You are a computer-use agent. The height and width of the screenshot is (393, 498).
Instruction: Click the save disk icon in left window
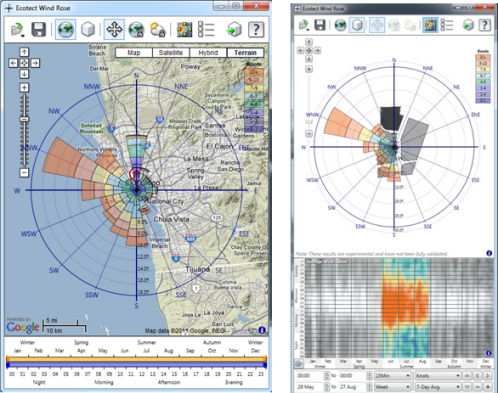(38, 29)
